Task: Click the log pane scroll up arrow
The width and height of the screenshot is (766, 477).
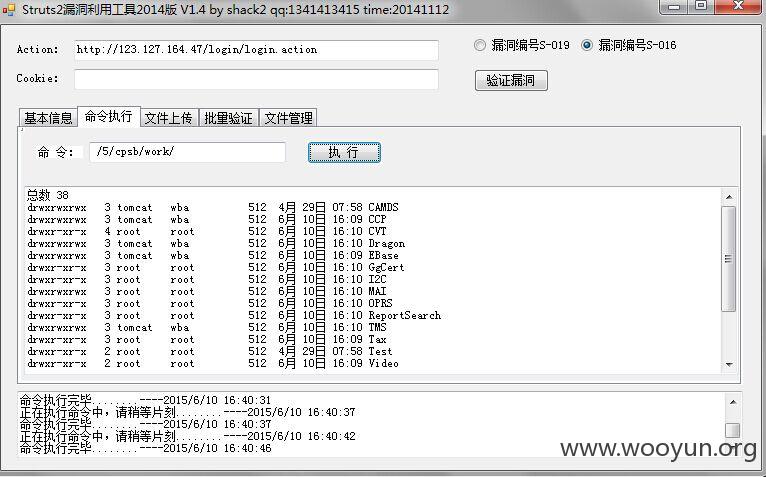Action: tap(732, 402)
